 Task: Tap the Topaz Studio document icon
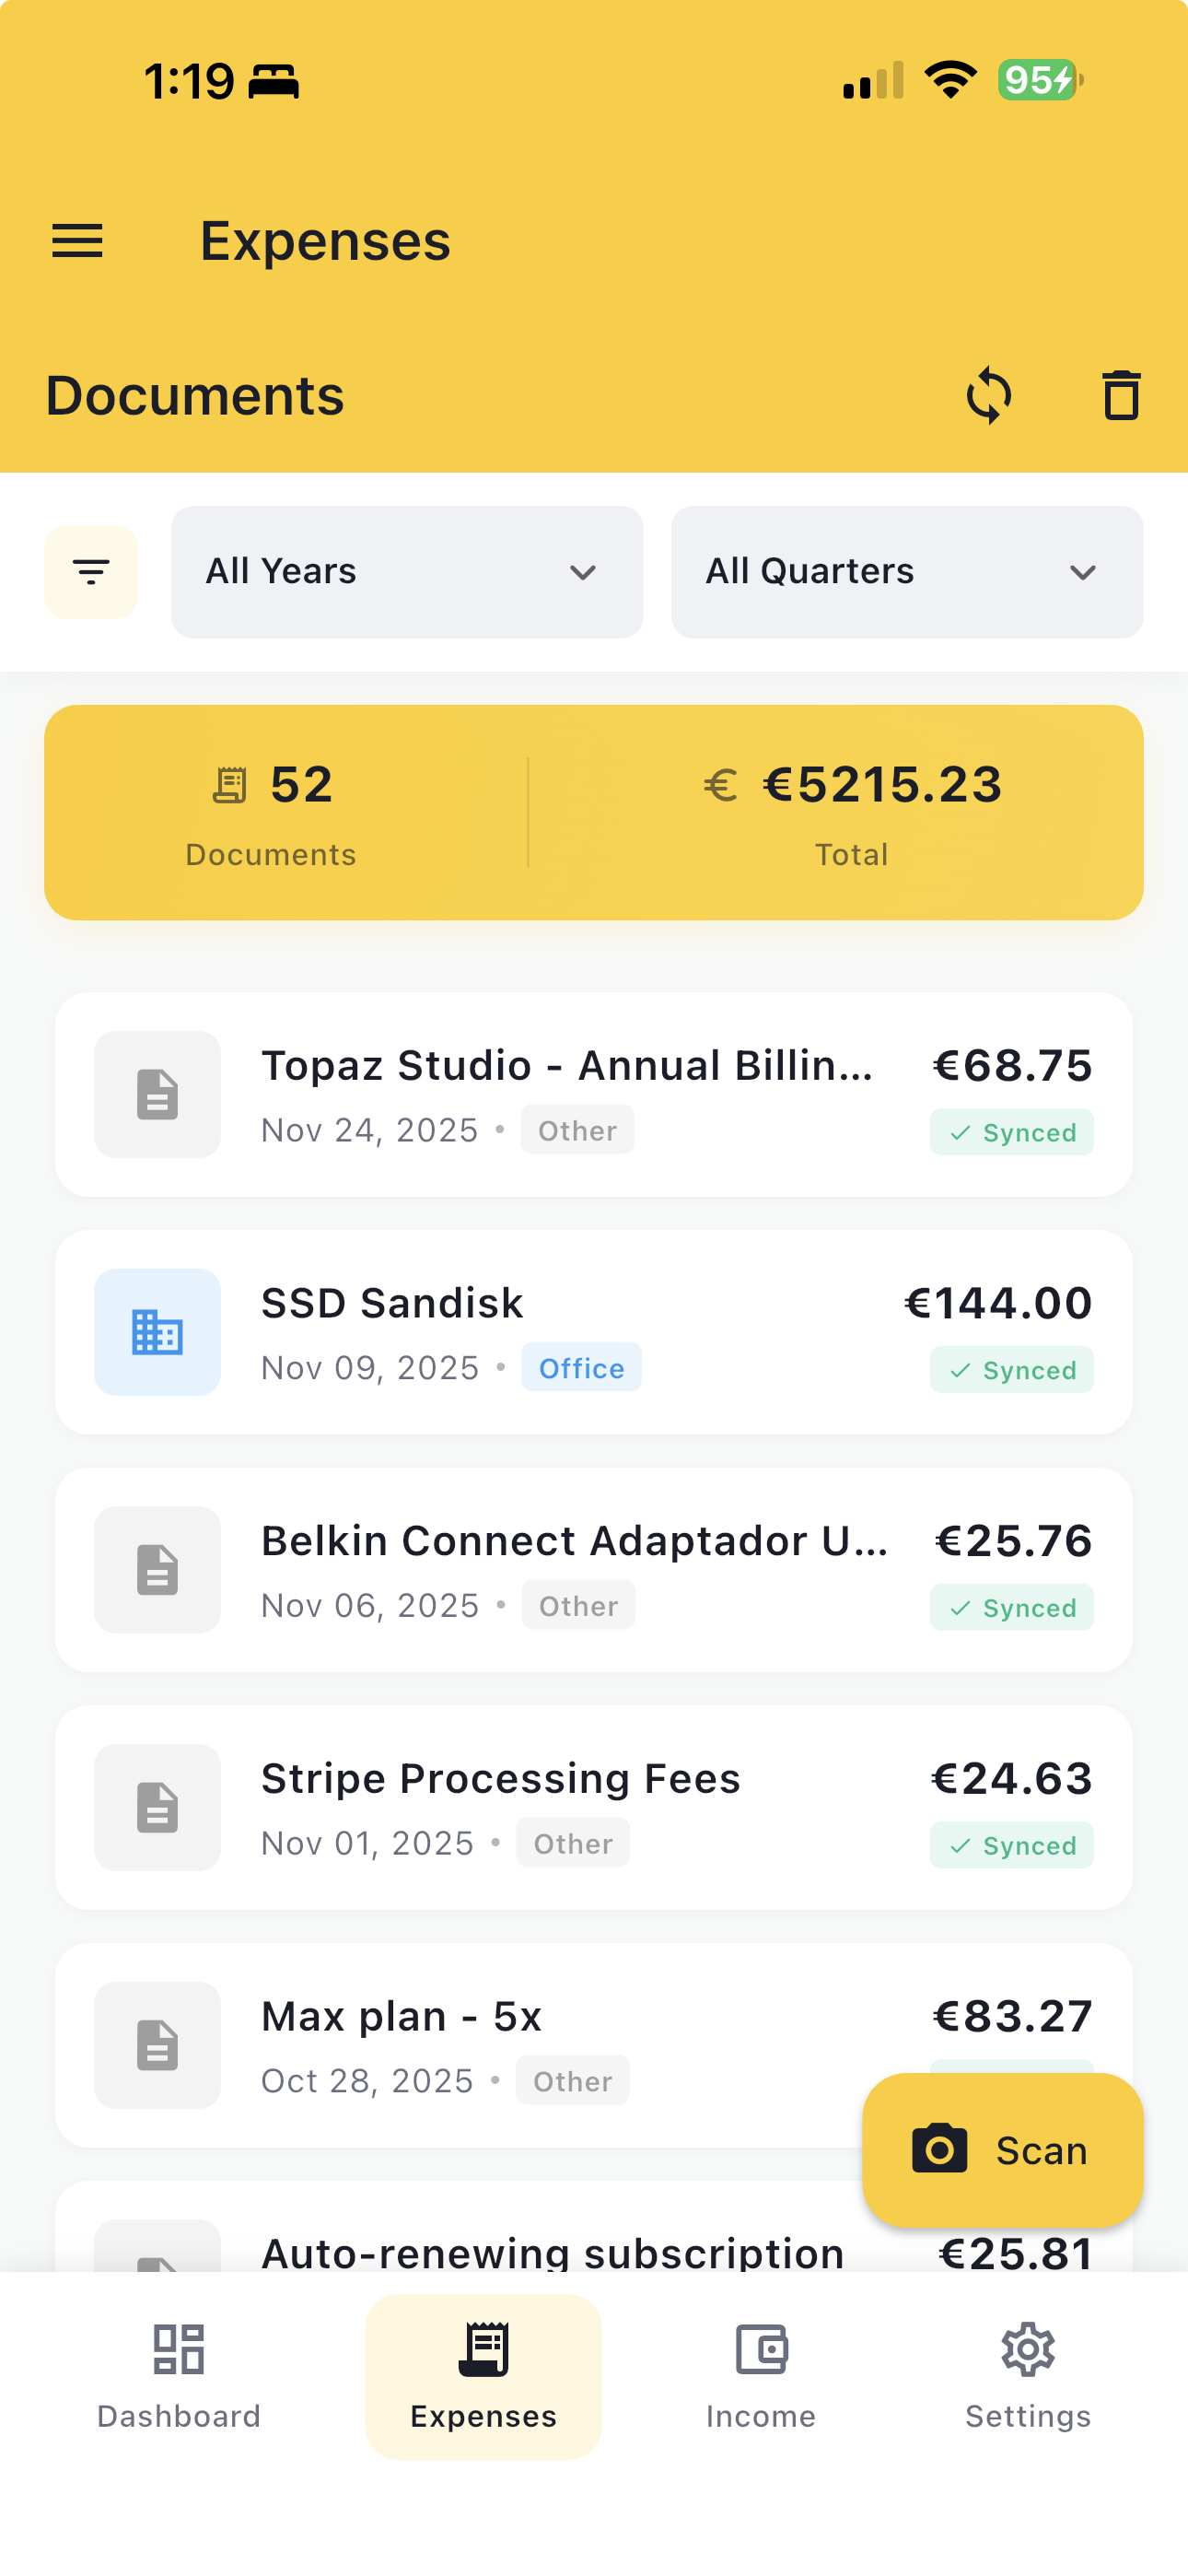[157, 1094]
